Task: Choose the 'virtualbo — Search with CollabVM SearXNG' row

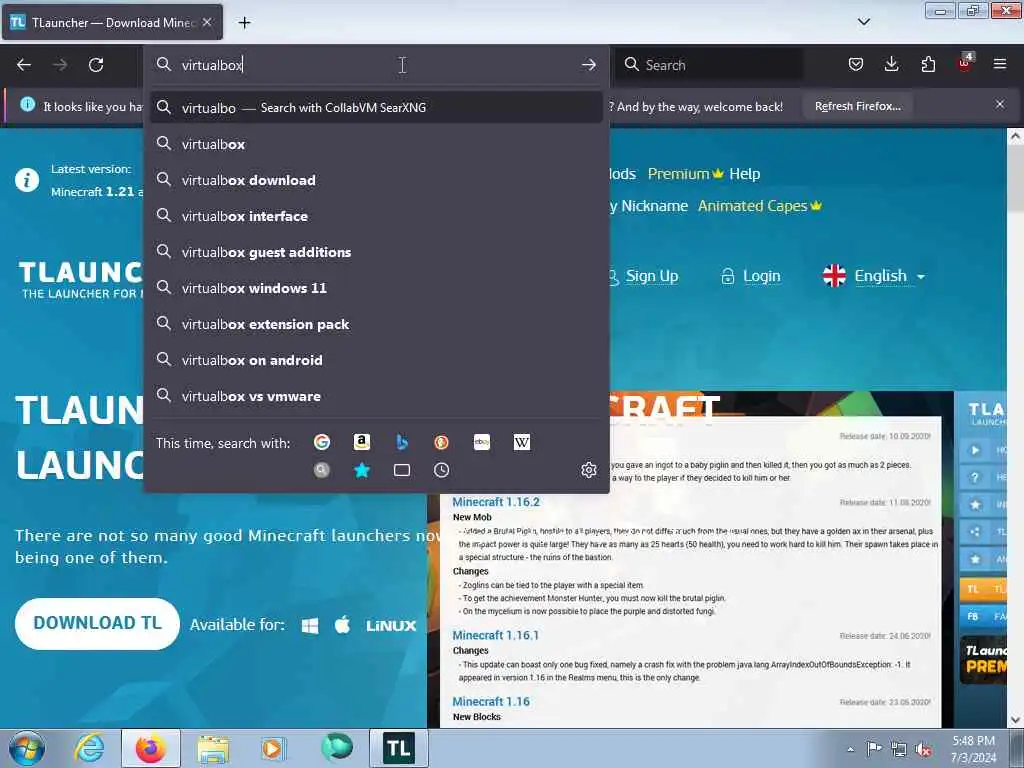Action: point(376,108)
